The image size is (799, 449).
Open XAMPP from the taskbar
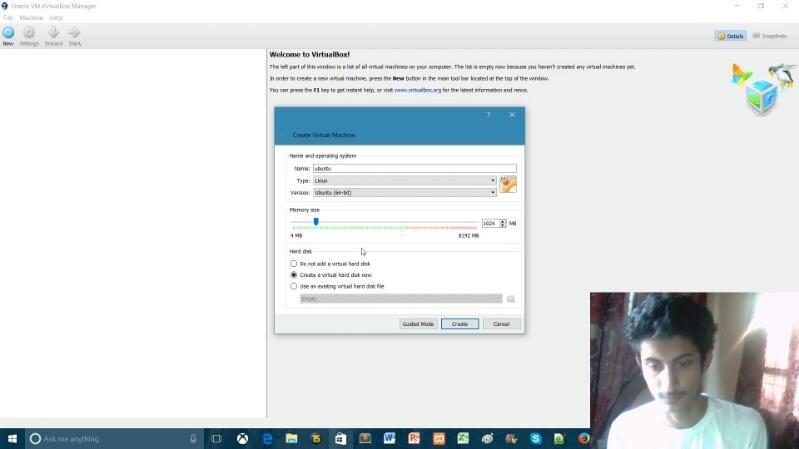click(439, 439)
